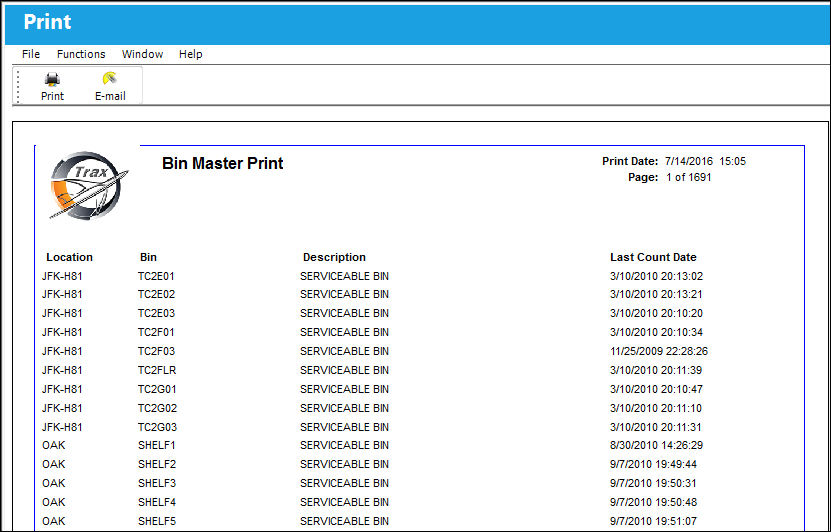831x532 pixels.
Task: Click JFK-H81 location in TC2G03 row
Action: [63, 427]
